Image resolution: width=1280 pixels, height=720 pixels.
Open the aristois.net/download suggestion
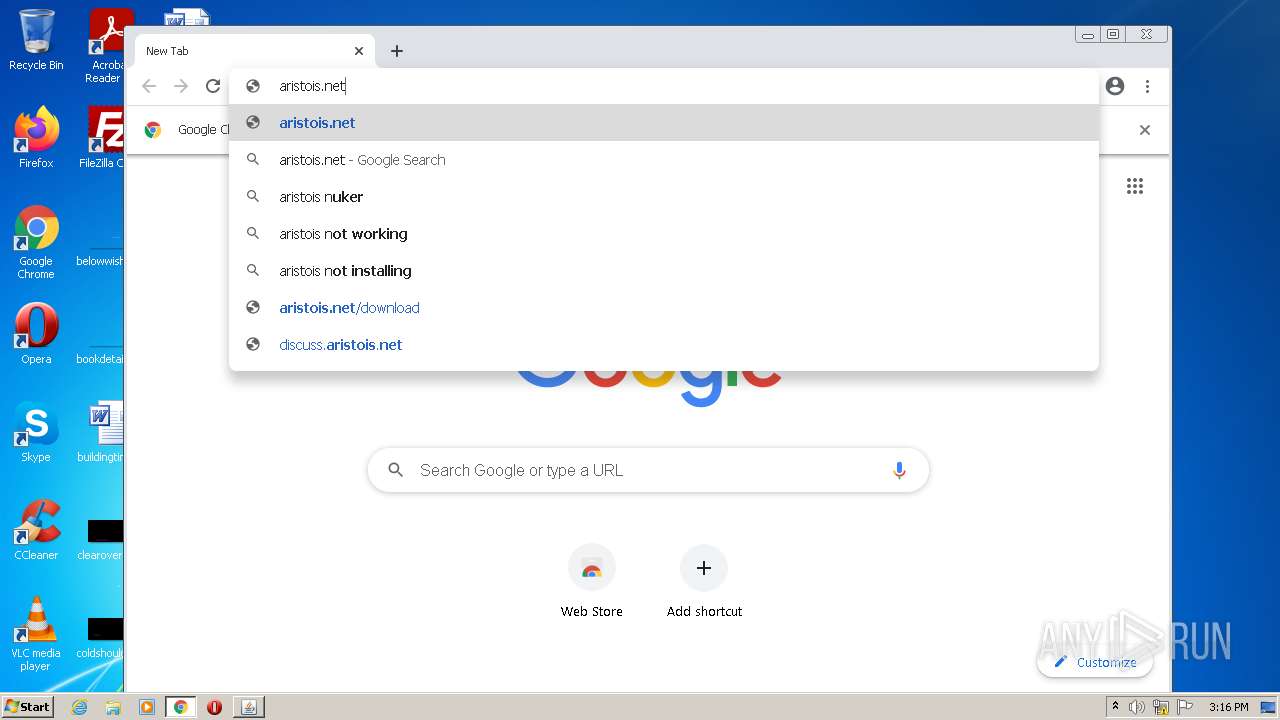point(664,308)
